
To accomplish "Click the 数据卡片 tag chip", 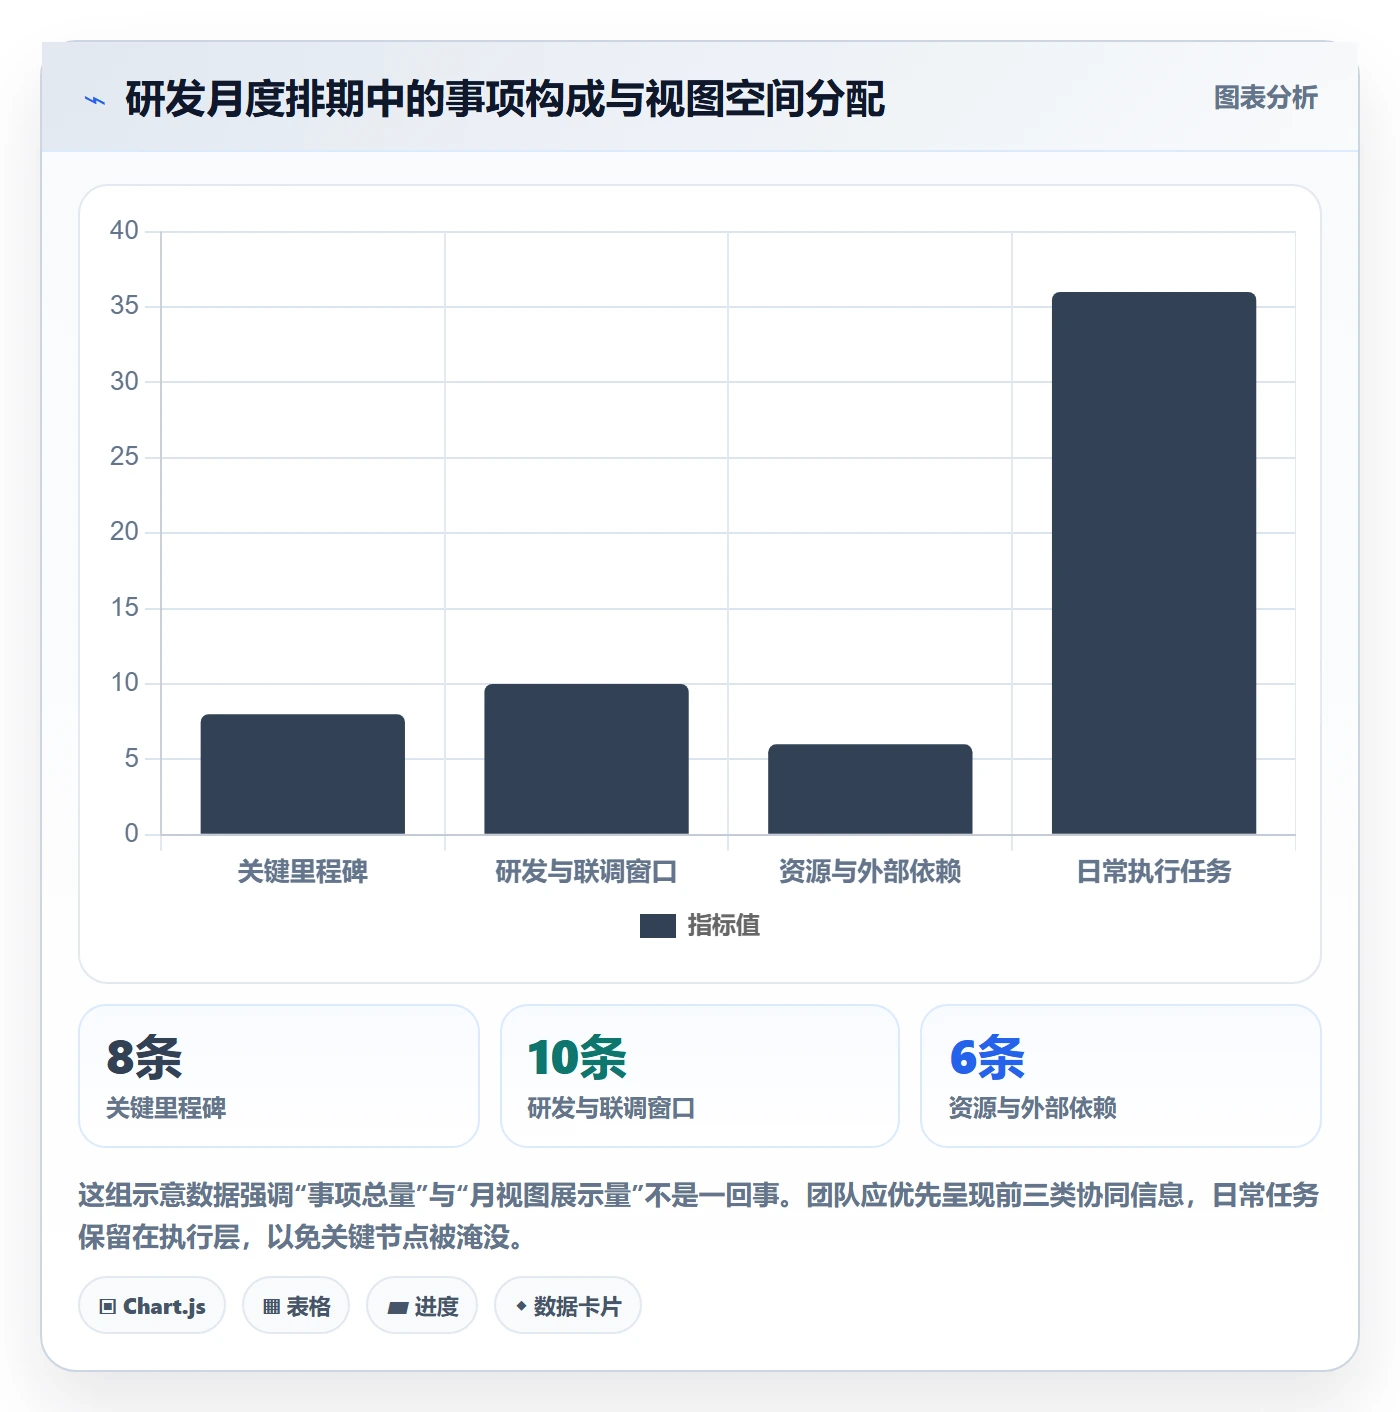I will point(568,1305).
